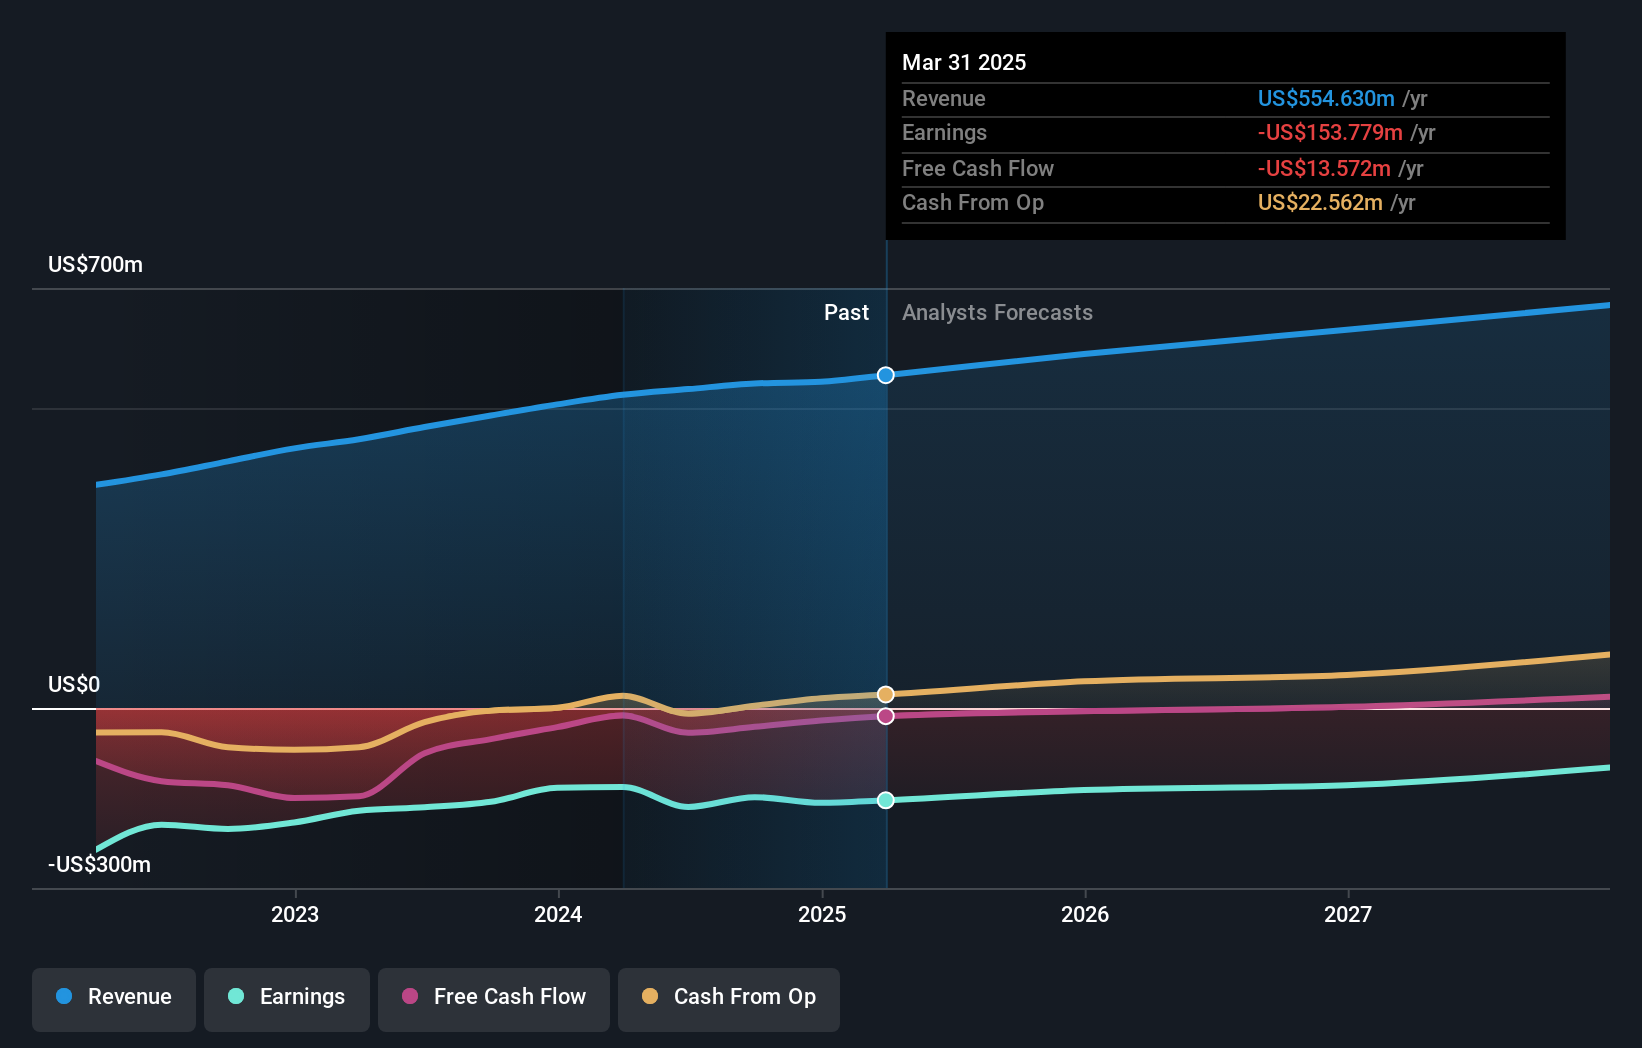Toggle the Free Cash Flow legend item

(494, 999)
